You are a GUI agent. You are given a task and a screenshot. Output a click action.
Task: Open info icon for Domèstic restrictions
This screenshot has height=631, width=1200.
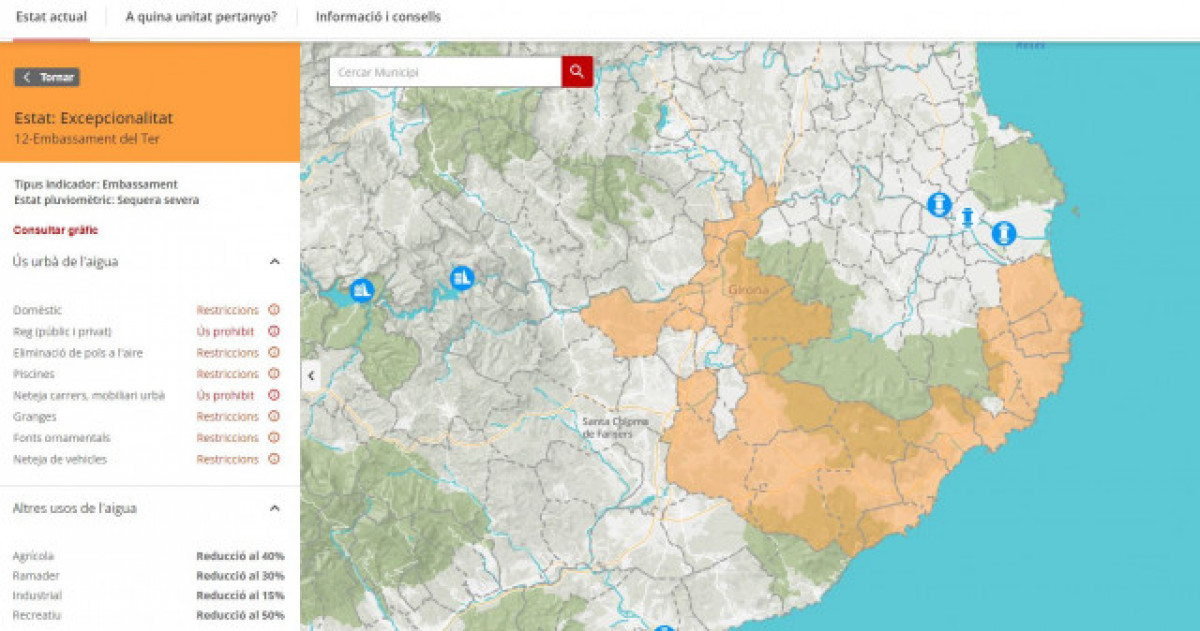[274, 310]
